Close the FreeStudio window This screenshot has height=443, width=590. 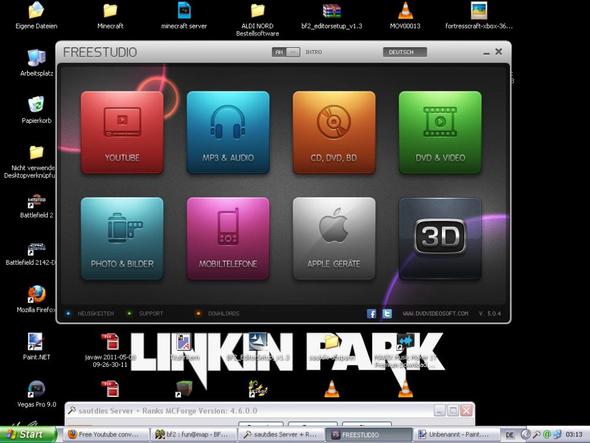tap(499, 52)
